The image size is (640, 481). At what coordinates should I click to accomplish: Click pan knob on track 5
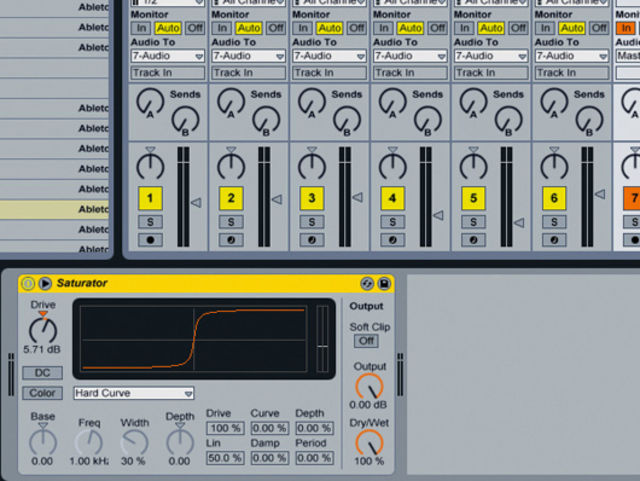click(473, 166)
